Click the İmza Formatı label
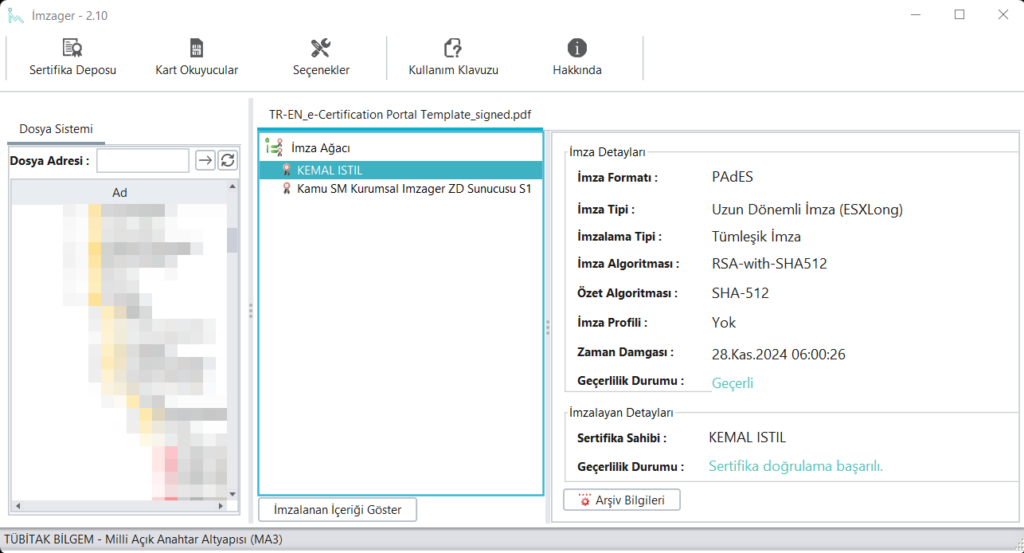 coord(617,178)
